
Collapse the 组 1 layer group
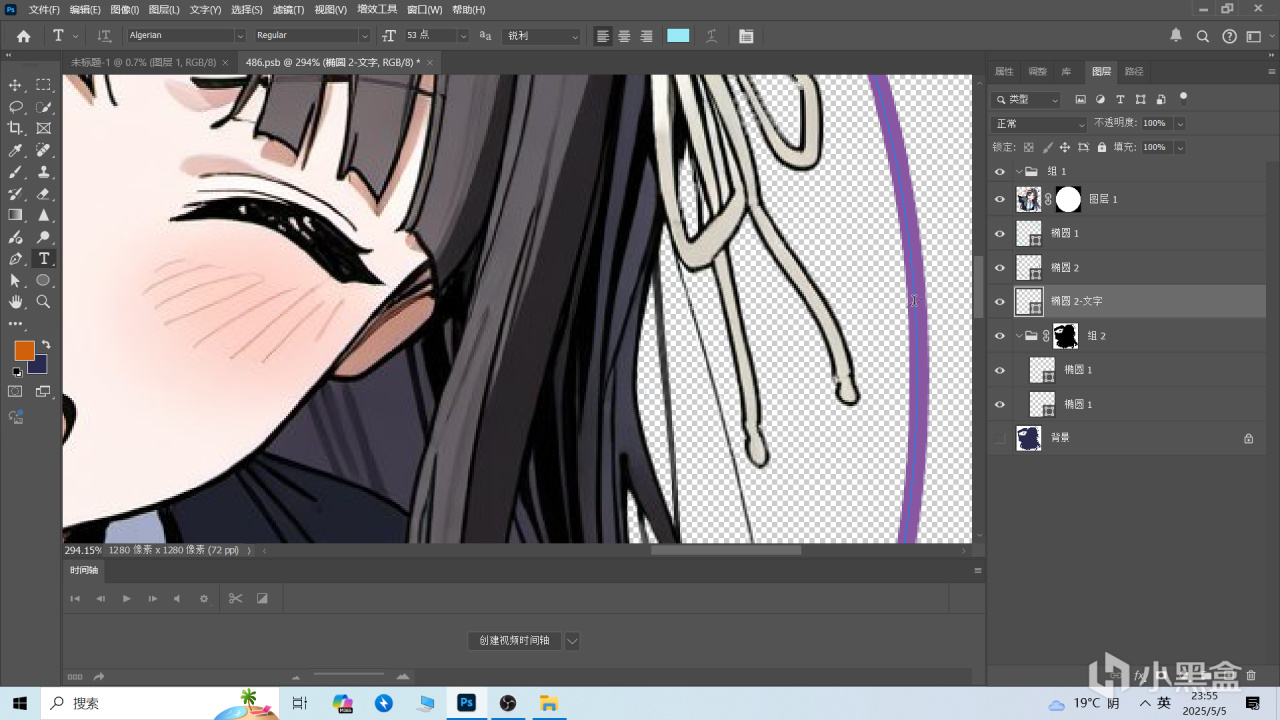click(x=1018, y=172)
